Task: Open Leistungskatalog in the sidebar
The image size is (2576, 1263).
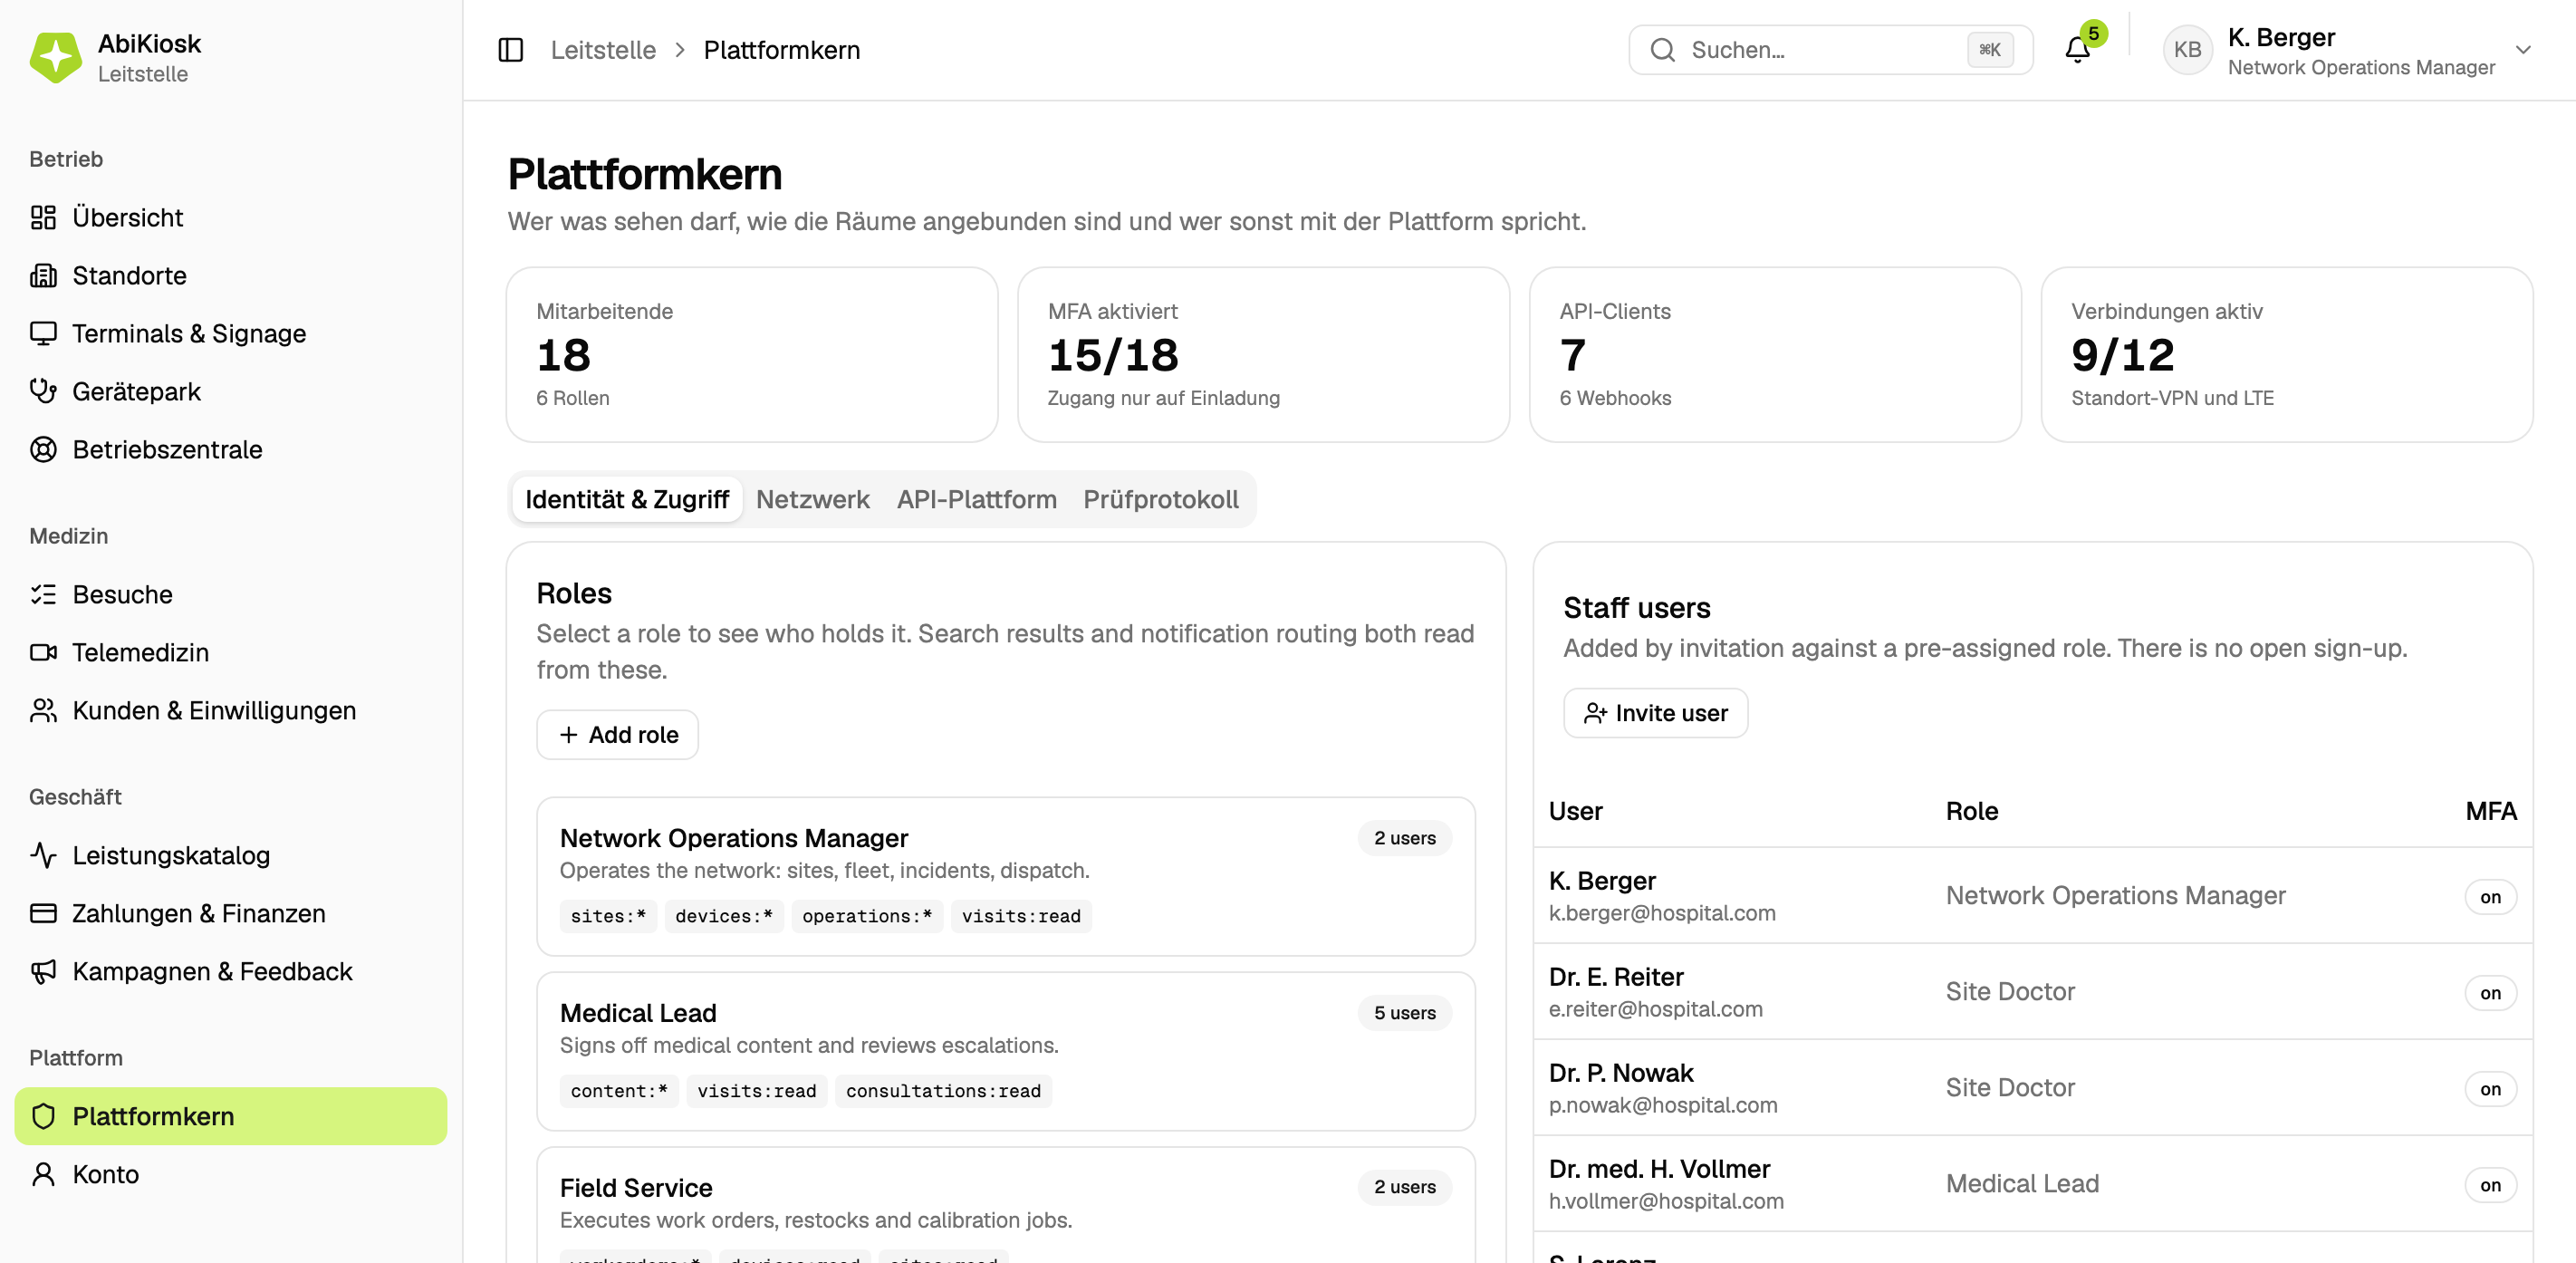Action: pos(231,855)
